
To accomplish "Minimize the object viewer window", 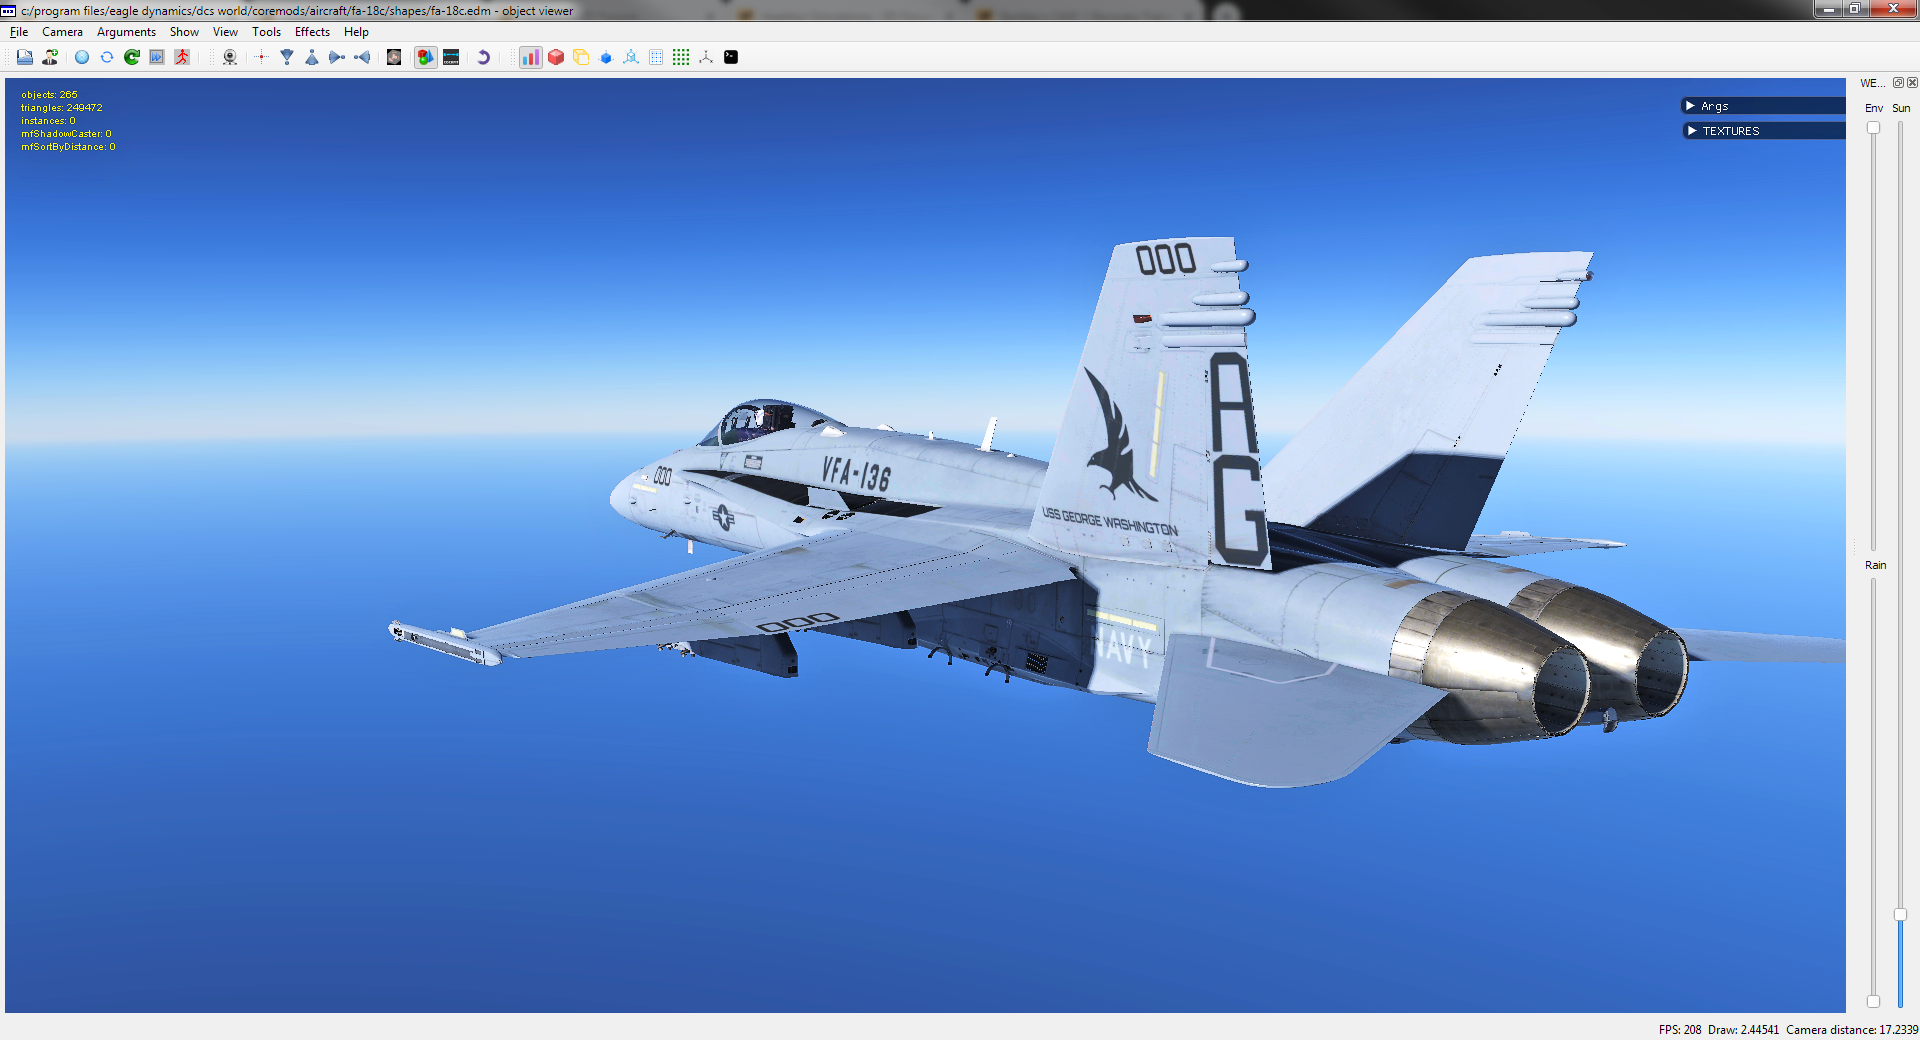I will pos(1828,9).
